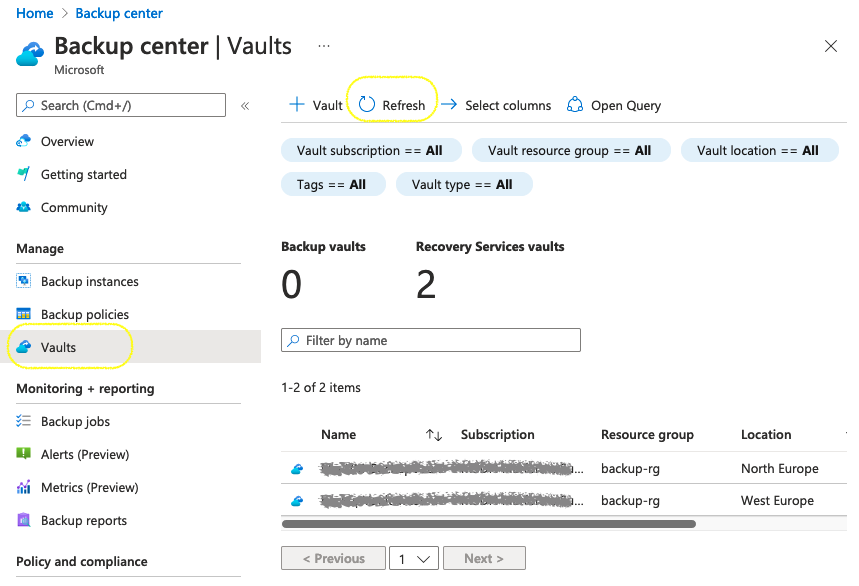The image size is (859, 586).
Task: Click Select columns button
Action: (496, 105)
